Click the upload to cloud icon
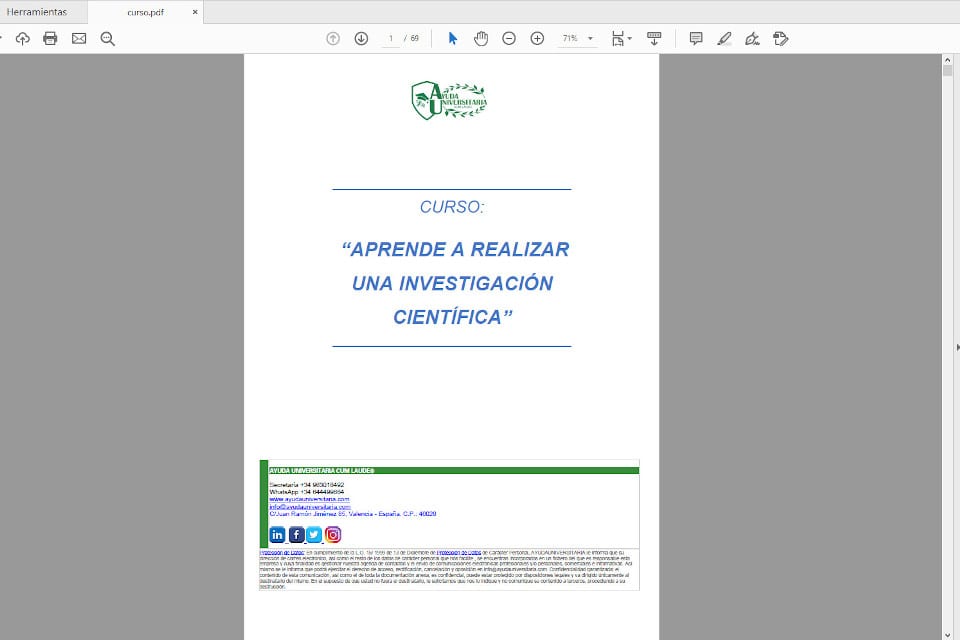This screenshot has height=640, width=960. click(22, 38)
